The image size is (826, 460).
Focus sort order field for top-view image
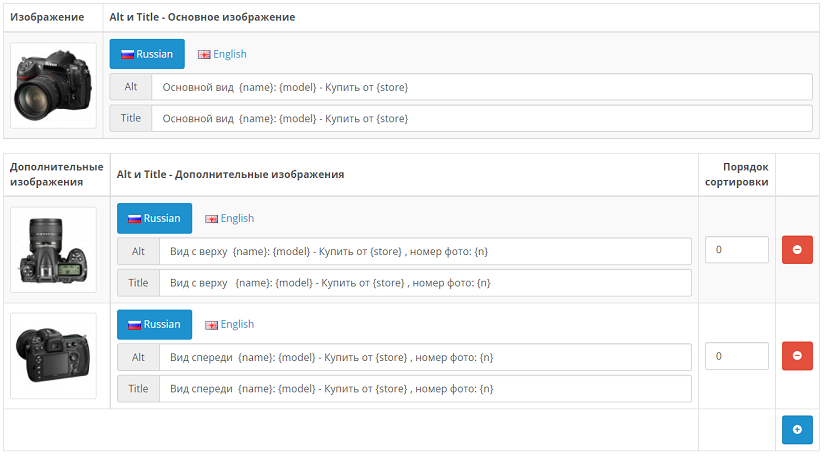point(736,250)
